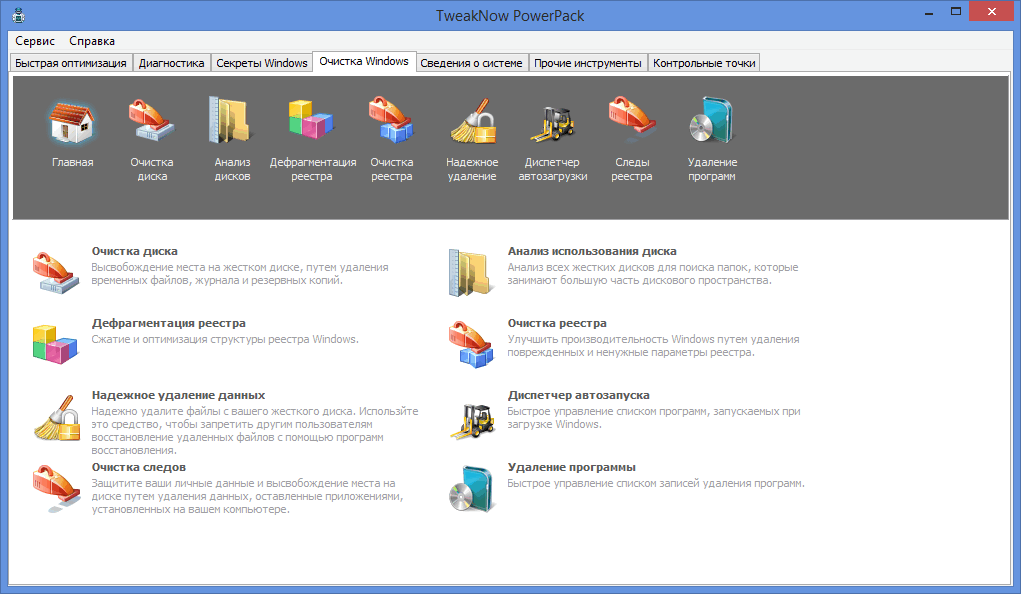Open the Сервис menu
Image resolution: width=1021 pixels, height=594 pixels.
[x=35, y=41]
